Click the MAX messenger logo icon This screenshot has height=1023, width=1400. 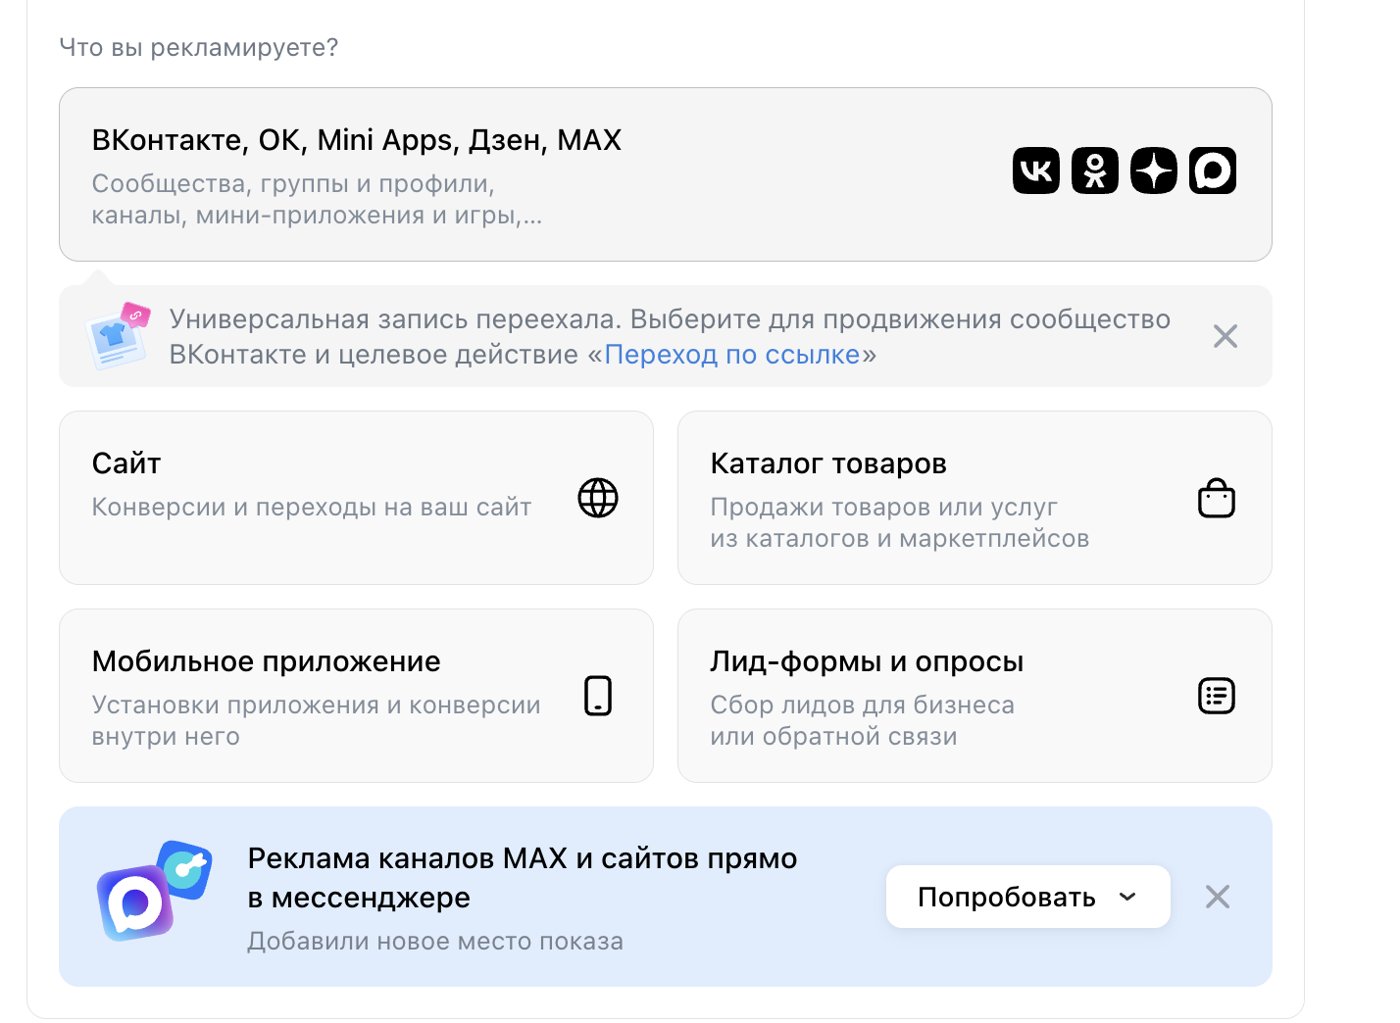[x=1213, y=170]
